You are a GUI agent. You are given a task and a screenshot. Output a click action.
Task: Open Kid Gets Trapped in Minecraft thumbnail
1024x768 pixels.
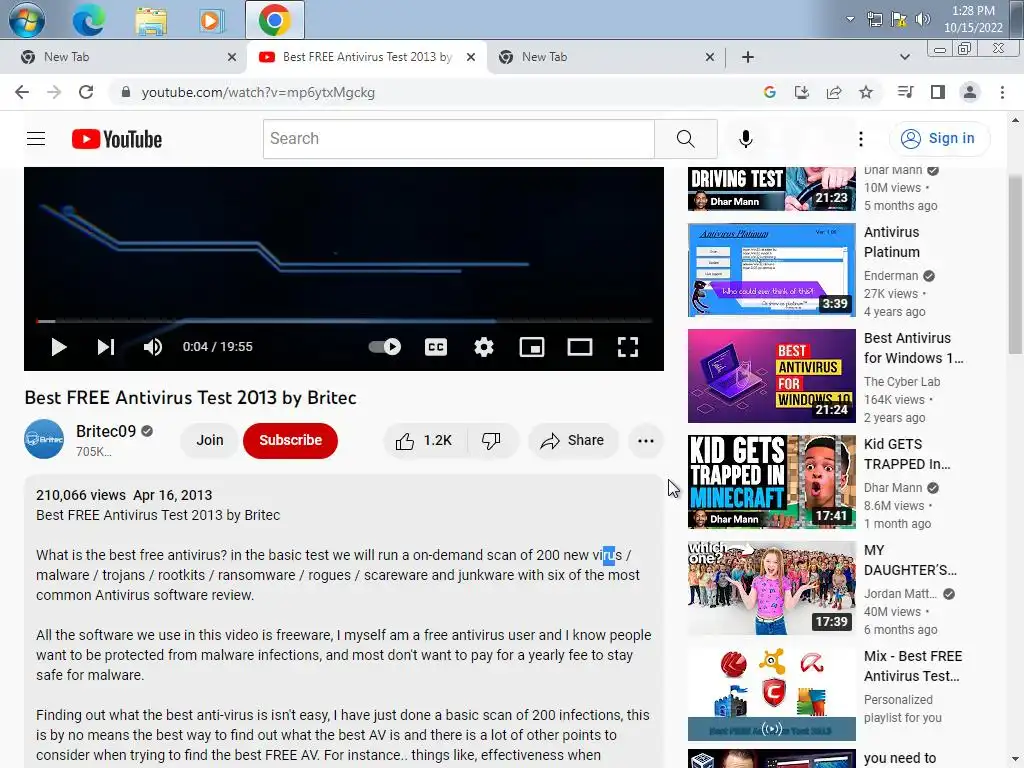[x=771, y=482]
